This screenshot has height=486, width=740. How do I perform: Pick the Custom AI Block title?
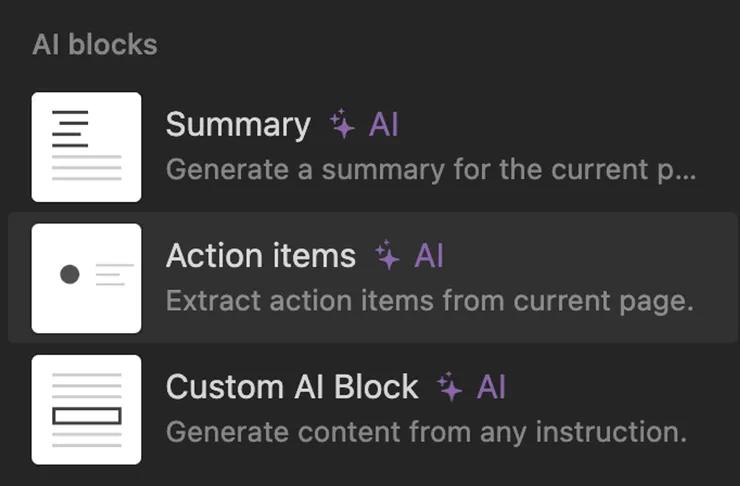[x=292, y=388]
